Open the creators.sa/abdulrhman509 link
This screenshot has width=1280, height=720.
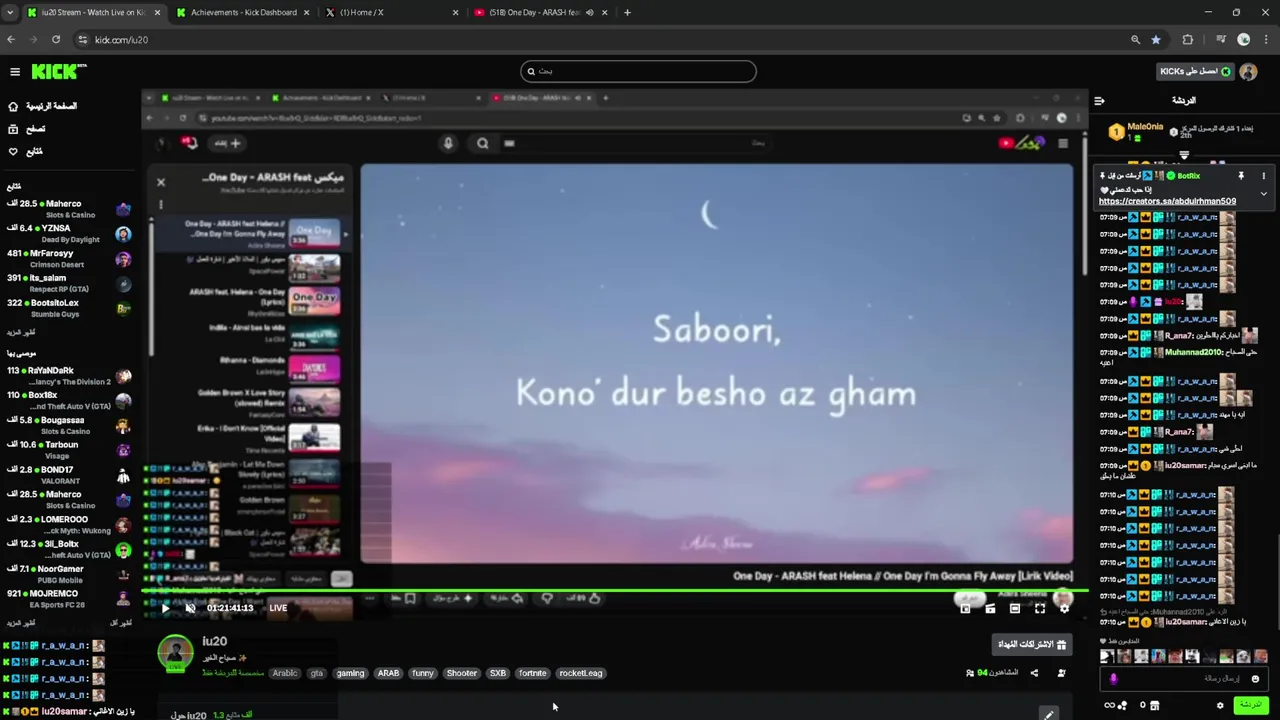(1167, 201)
